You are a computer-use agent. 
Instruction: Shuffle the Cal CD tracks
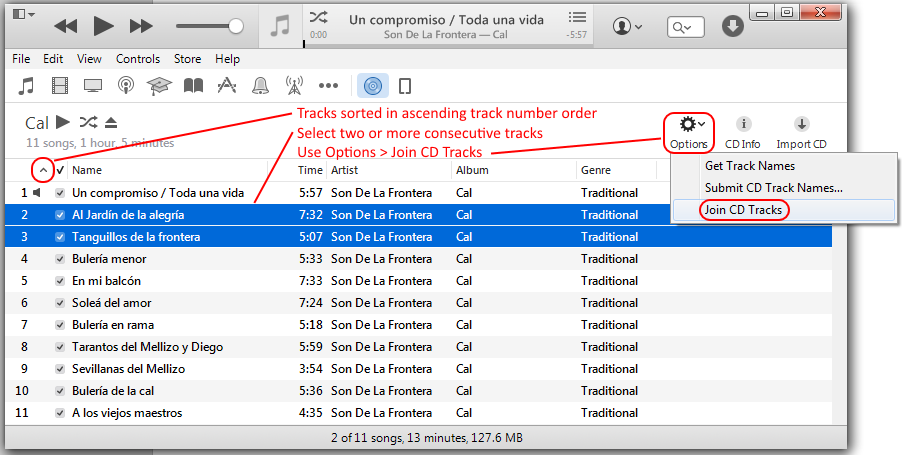click(x=88, y=122)
